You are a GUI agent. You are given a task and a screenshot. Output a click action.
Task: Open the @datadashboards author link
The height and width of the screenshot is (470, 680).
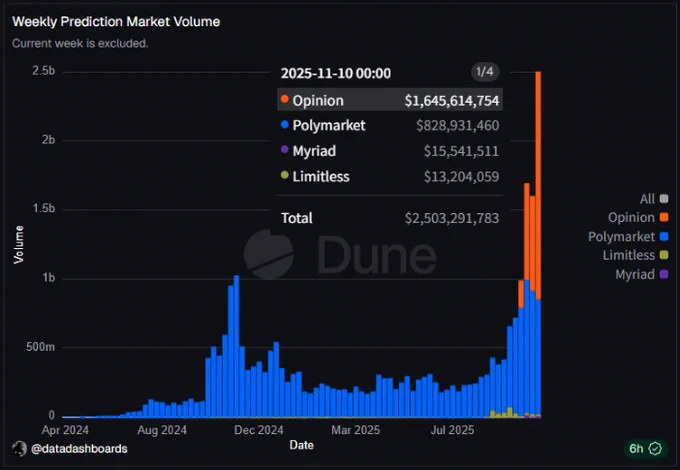point(79,448)
